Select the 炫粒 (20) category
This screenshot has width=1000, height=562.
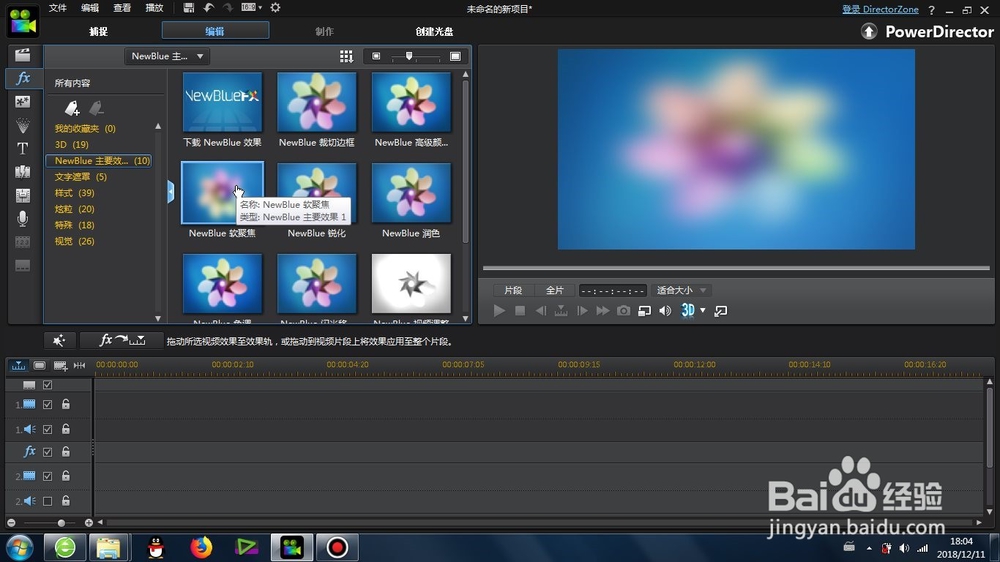74,209
